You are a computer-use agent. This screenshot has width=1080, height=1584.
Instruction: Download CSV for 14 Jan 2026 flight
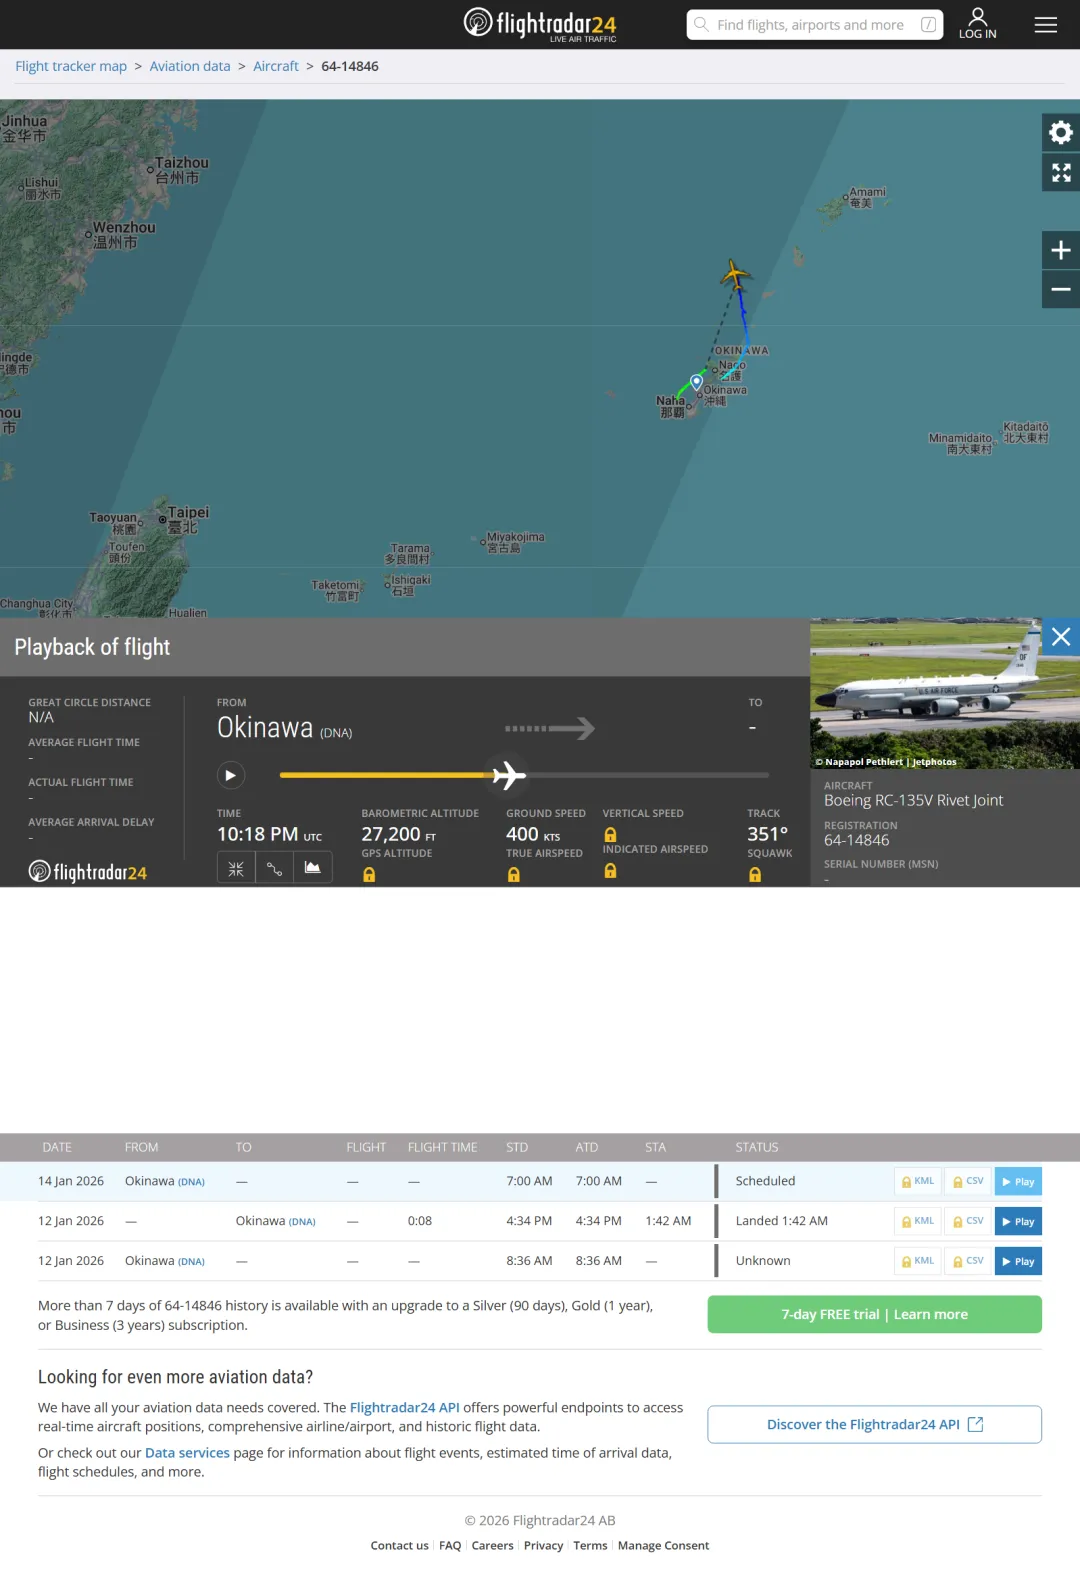click(x=968, y=1181)
